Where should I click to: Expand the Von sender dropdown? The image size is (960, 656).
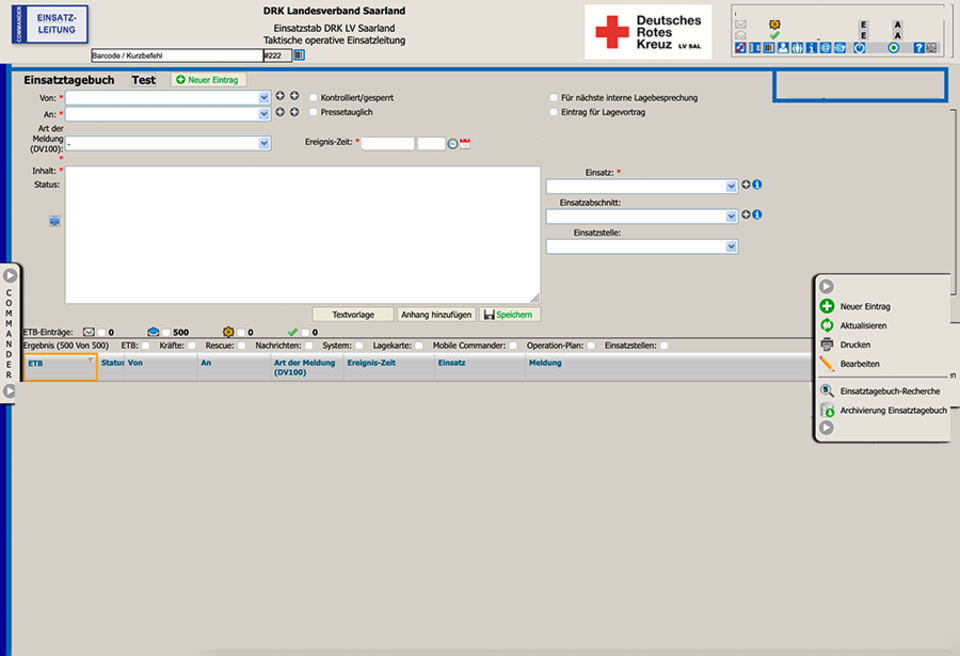tap(264, 98)
